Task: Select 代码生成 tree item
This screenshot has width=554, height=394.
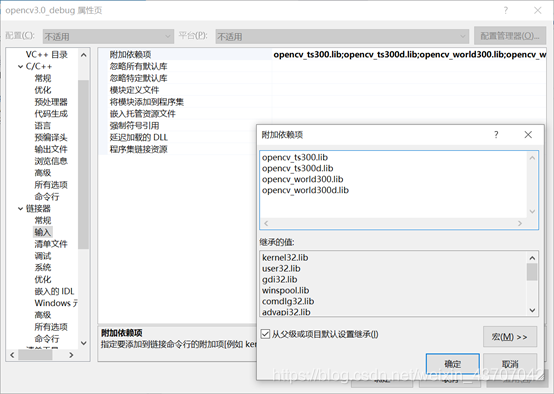Action: coord(51,114)
